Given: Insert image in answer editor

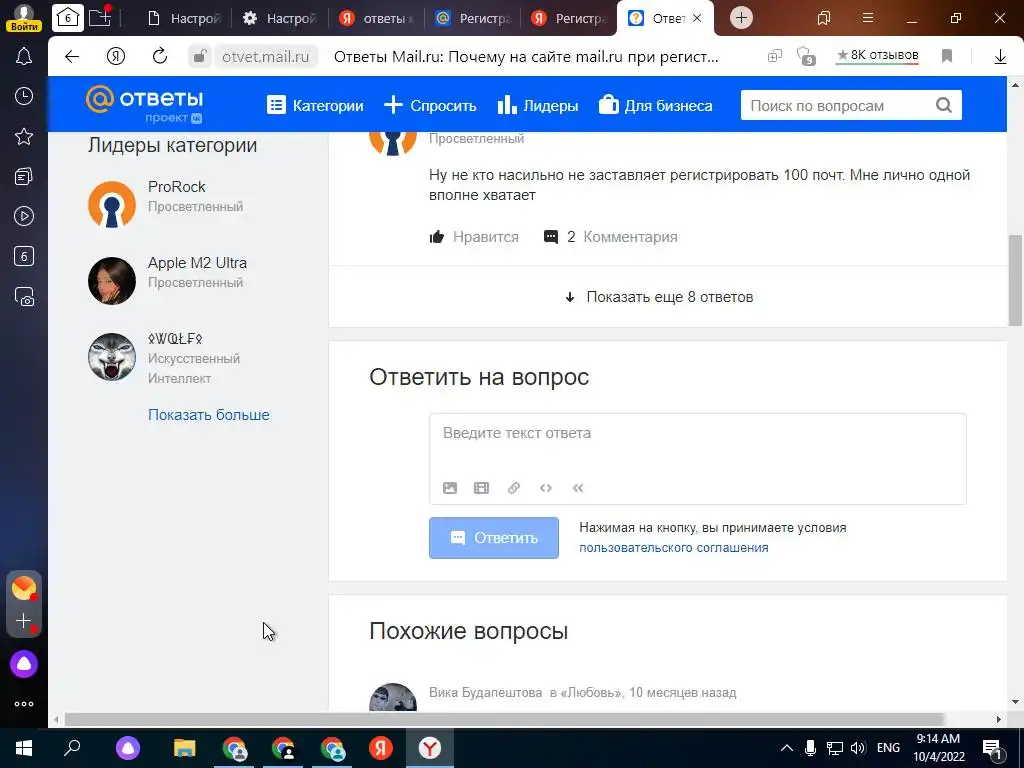Looking at the screenshot, I should pos(450,488).
